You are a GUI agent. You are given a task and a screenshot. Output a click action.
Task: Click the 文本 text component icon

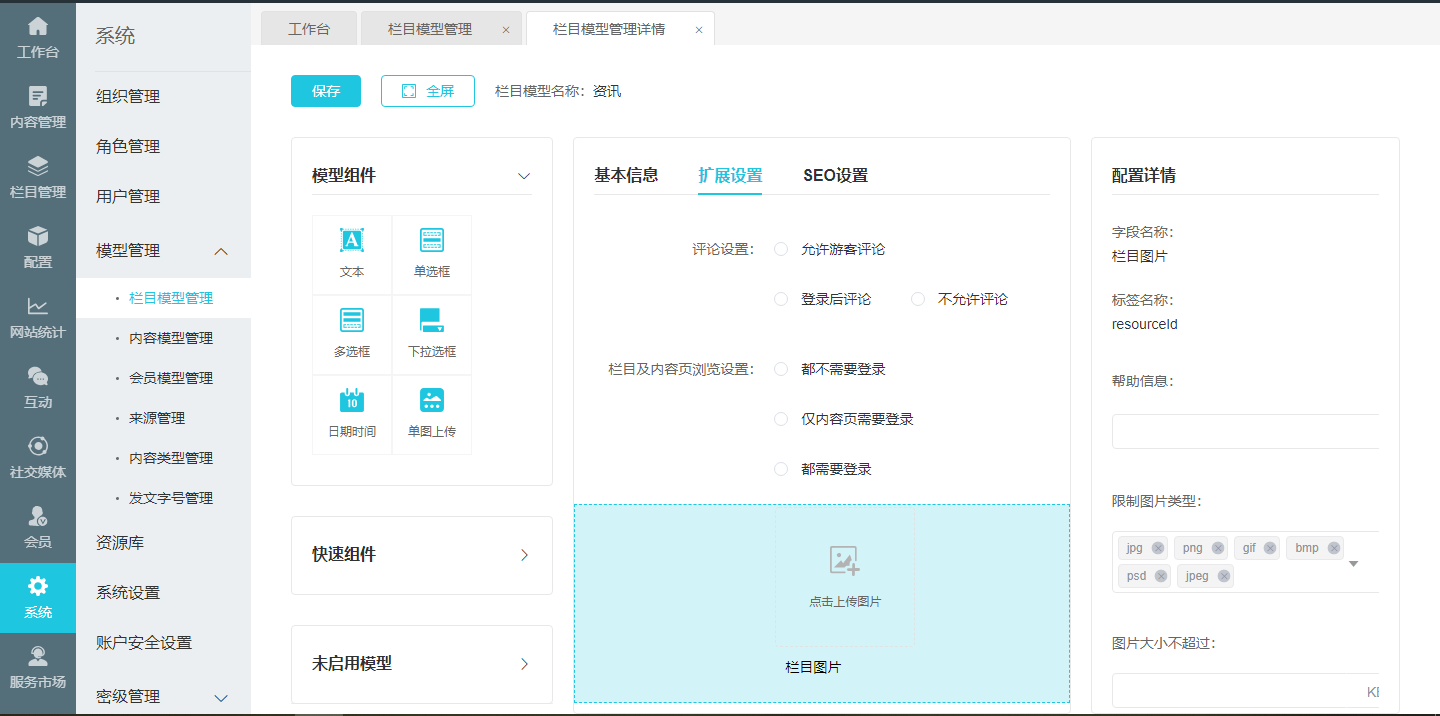pos(351,241)
